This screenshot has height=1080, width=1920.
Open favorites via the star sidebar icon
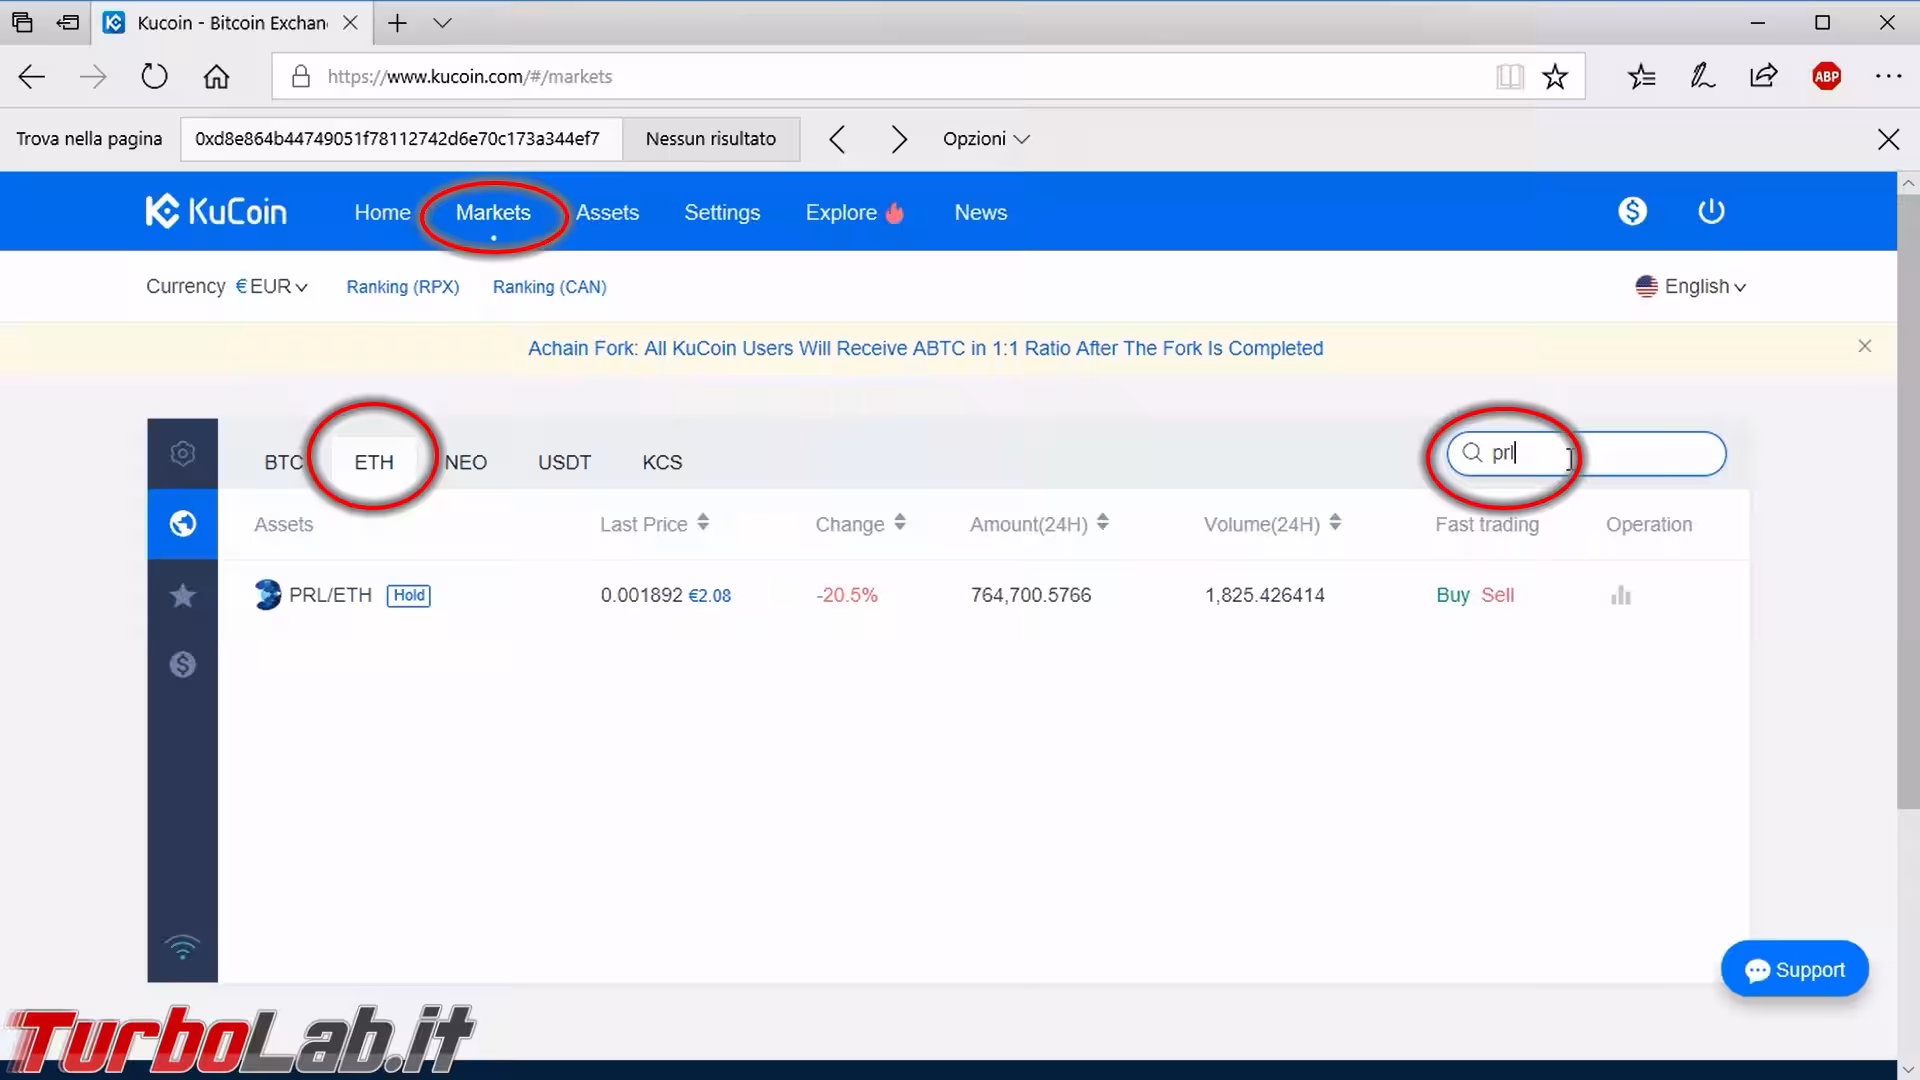(x=182, y=596)
